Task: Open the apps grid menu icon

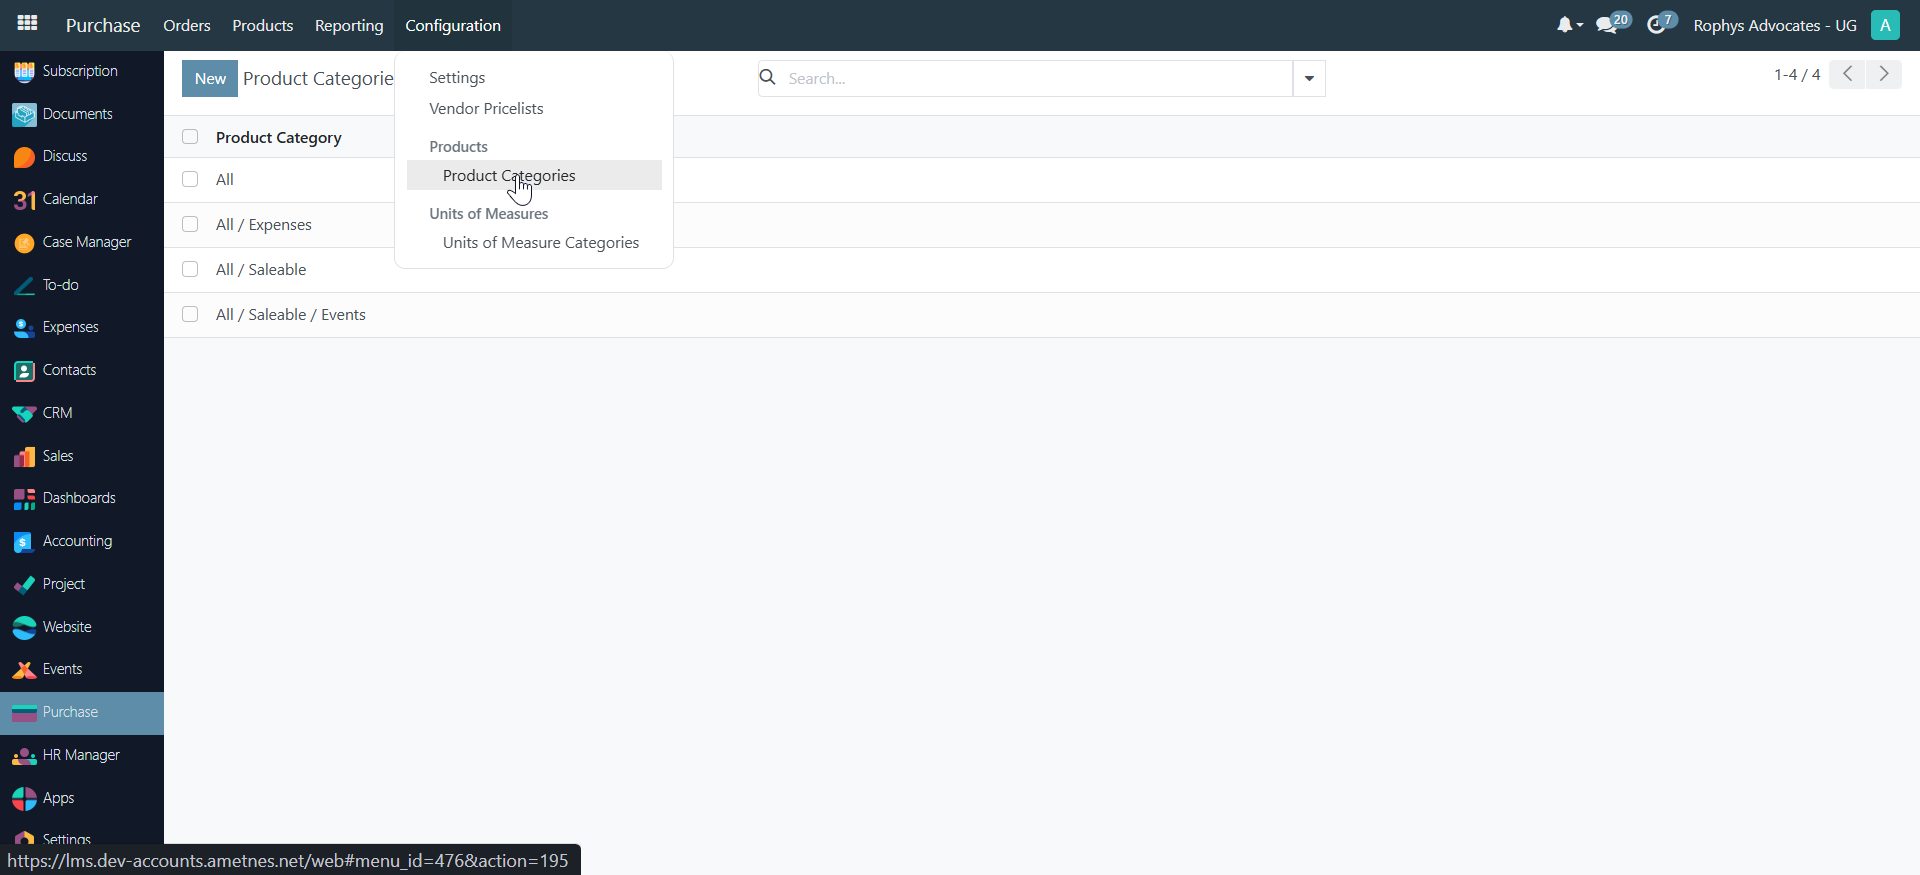Action: click(x=27, y=23)
